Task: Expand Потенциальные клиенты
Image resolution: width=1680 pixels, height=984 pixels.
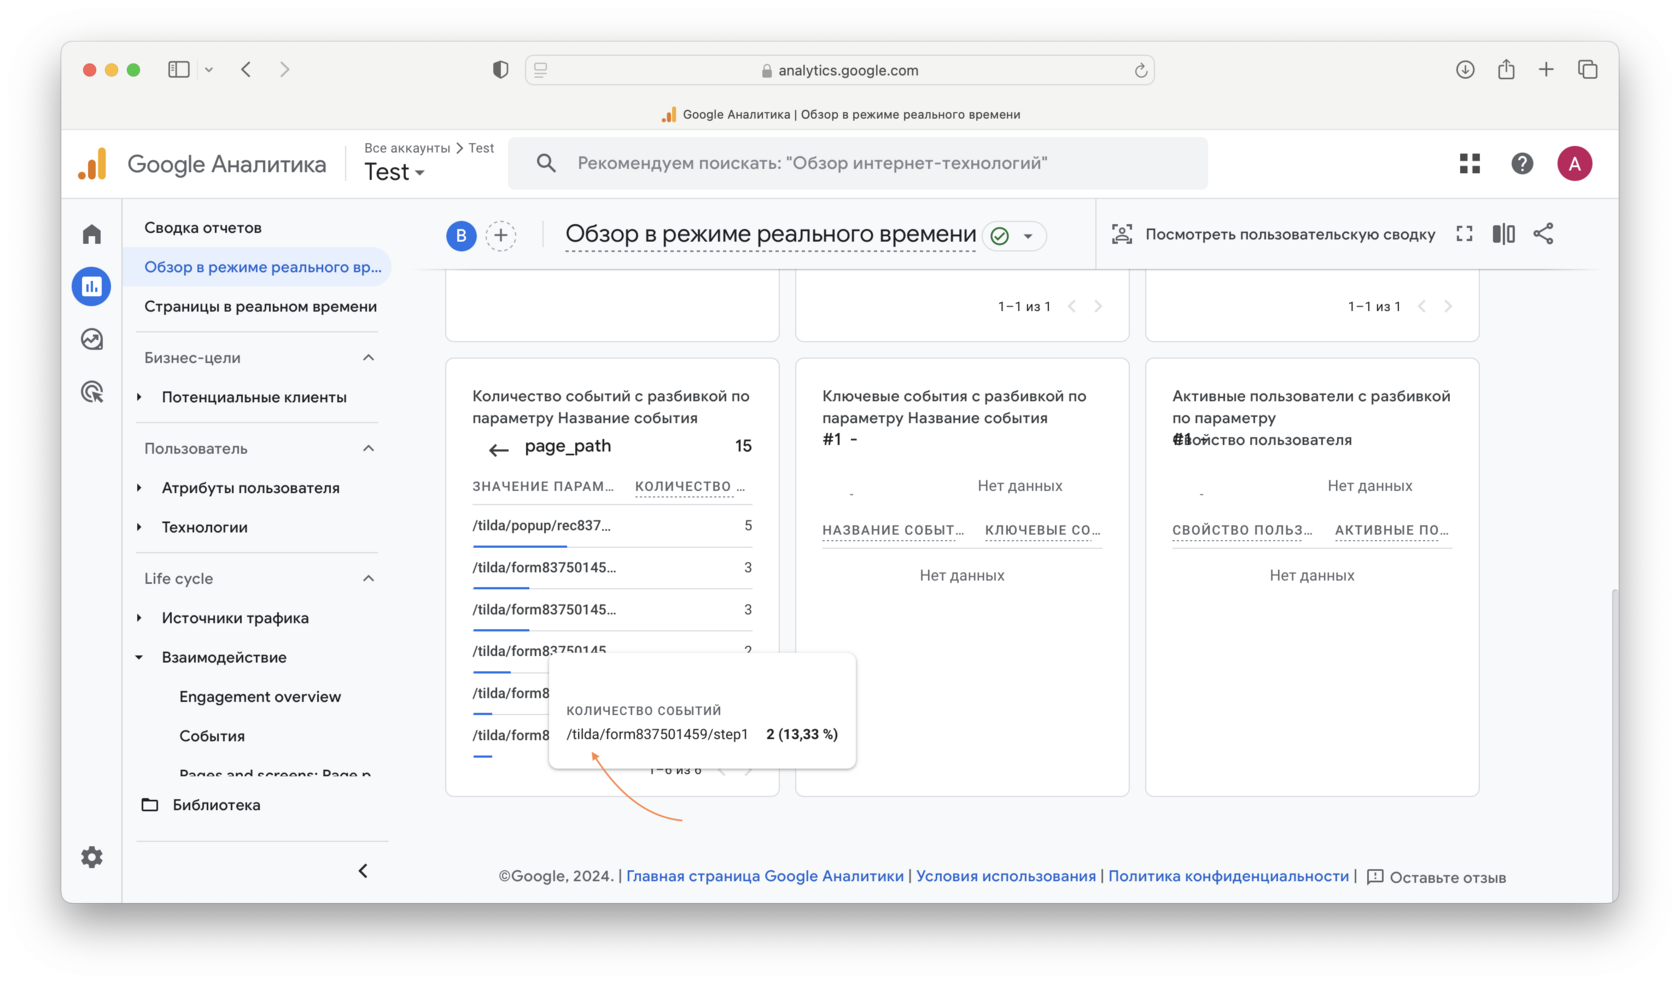Action: pos(139,397)
